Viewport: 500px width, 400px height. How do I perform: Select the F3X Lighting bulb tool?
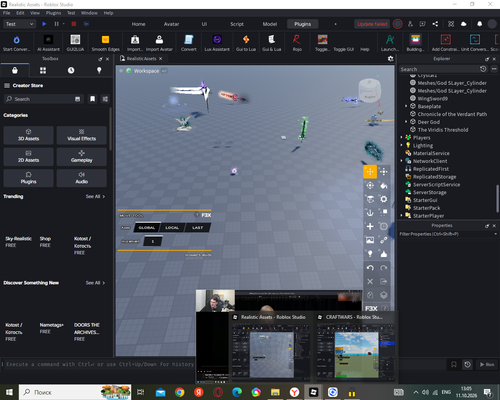tap(370, 254)
